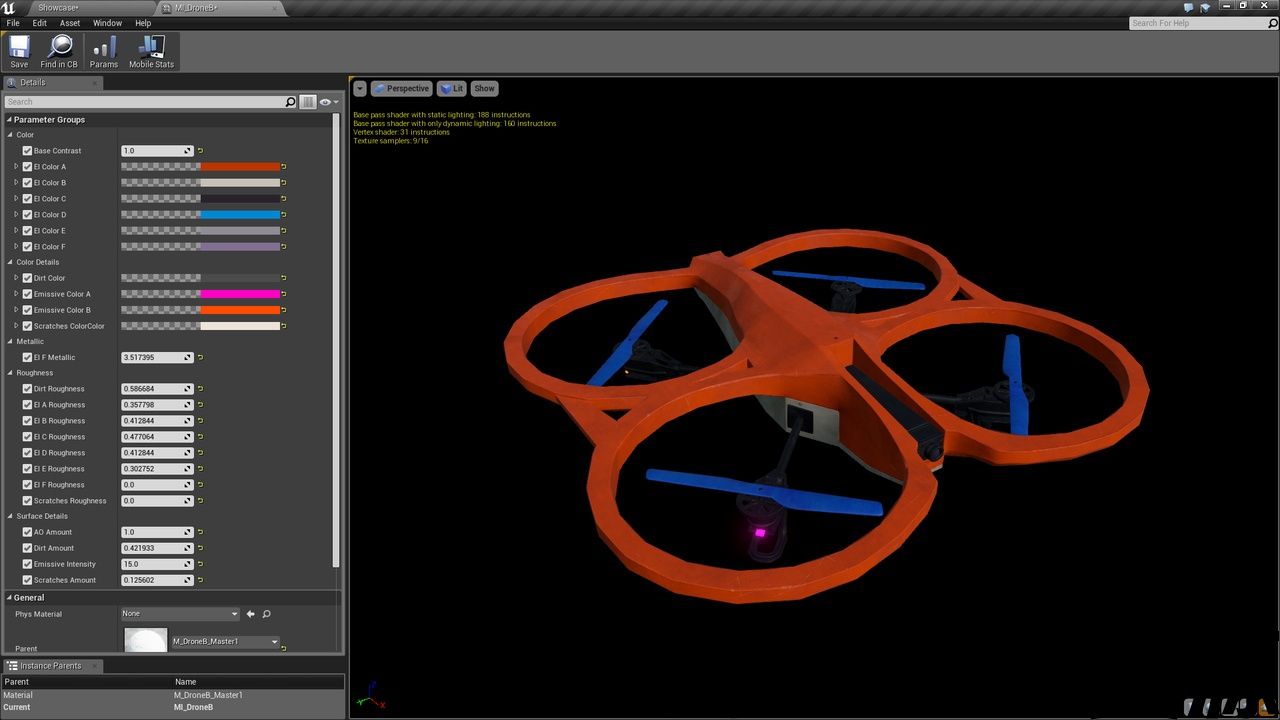Click the Phys Material browse magnifier icon
Screen dimensions: 1280x720
coord(266,614)
